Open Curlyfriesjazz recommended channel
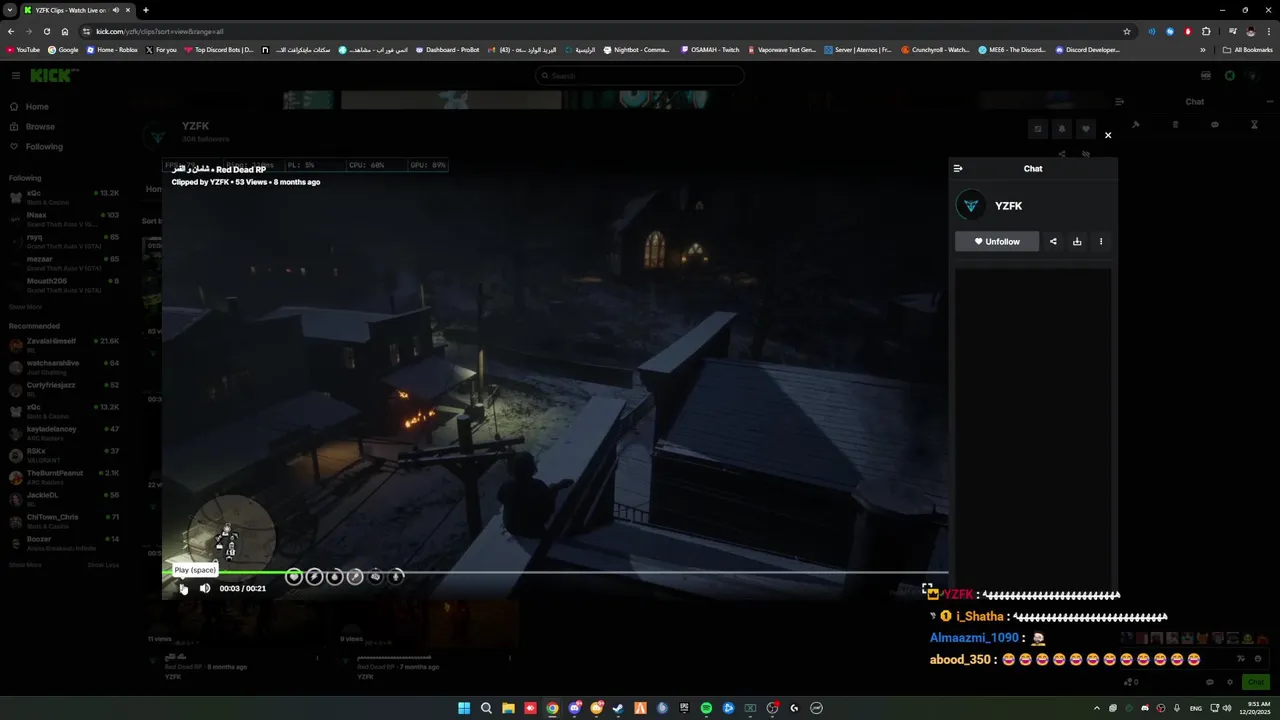The image size is (1280, 720). 64,389
